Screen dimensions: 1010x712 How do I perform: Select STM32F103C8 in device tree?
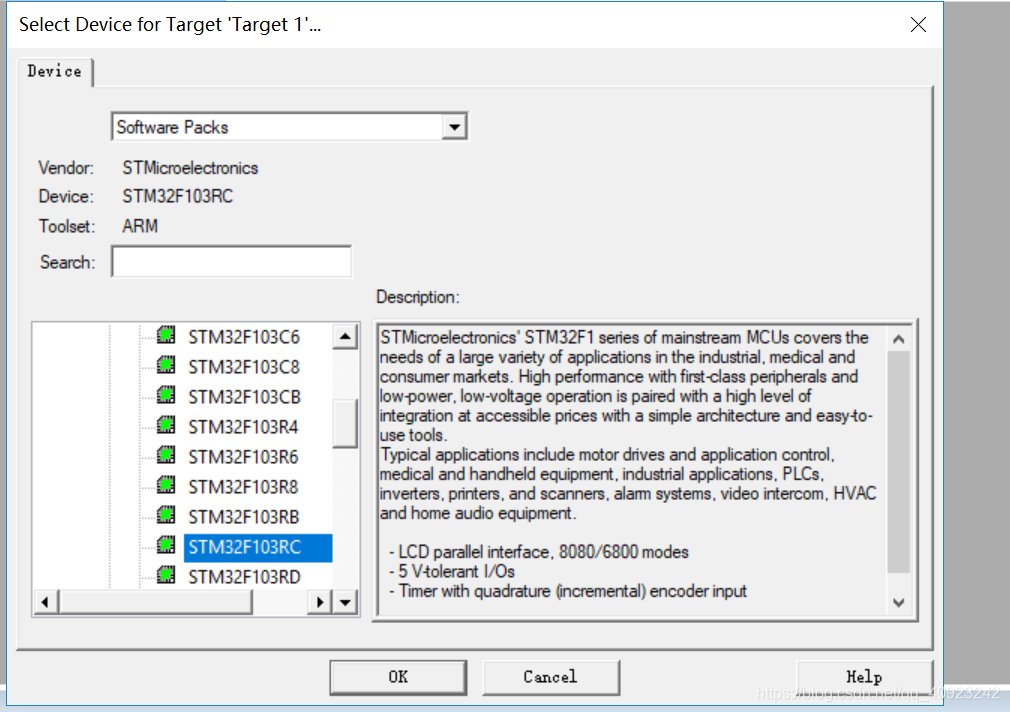pyautogui.click(x=244, y=367)
